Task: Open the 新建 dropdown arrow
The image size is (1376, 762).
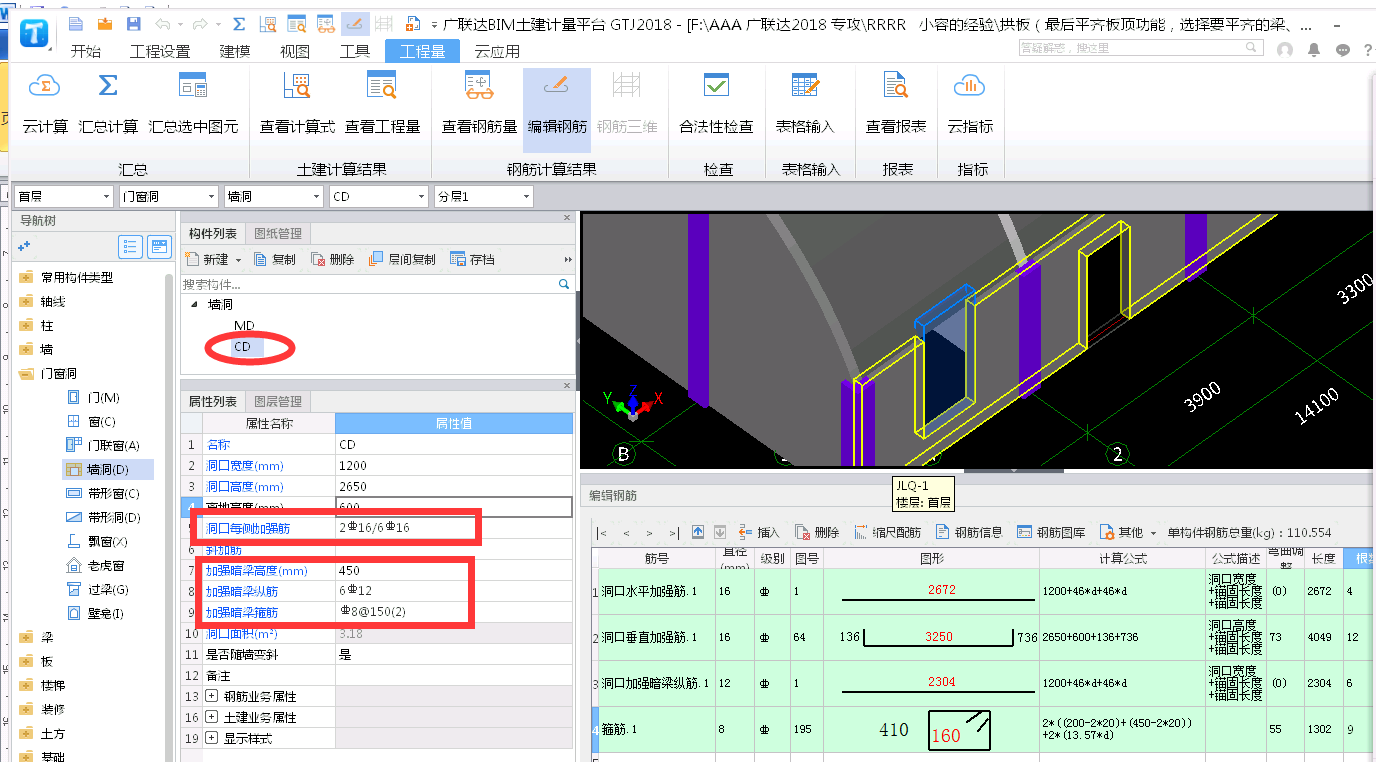Action: tap(239, 260)
